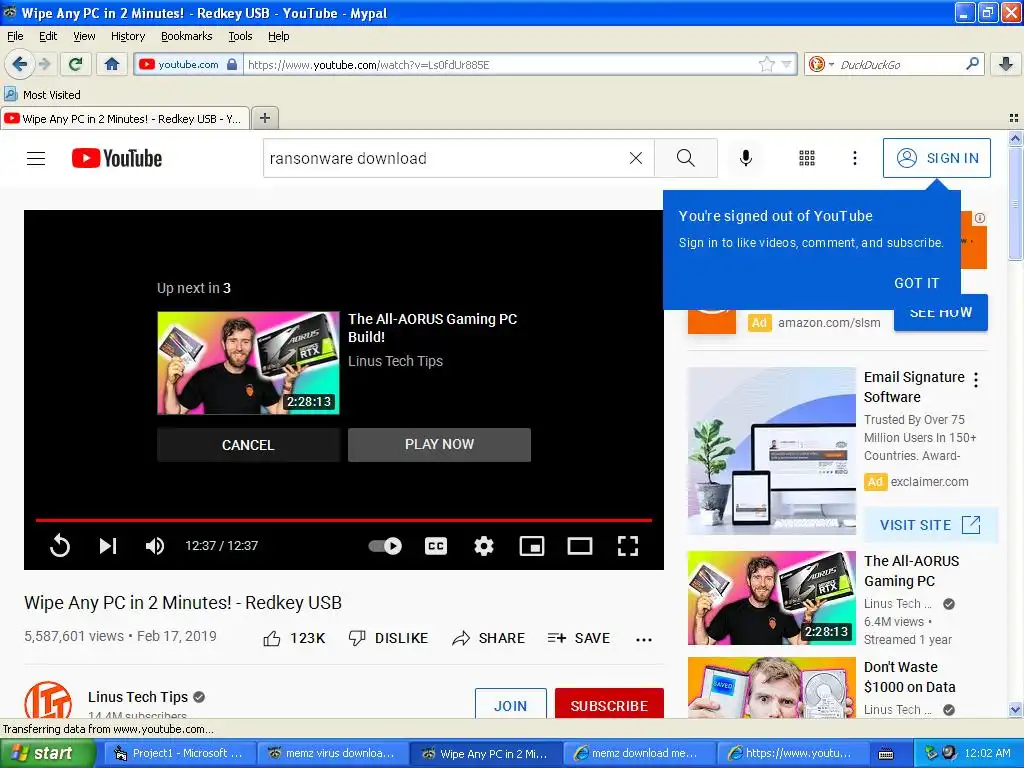This screenshot has width=1024, height=768.
Task: Click the YouTube search magnifier button
Action: coord(686,158)
